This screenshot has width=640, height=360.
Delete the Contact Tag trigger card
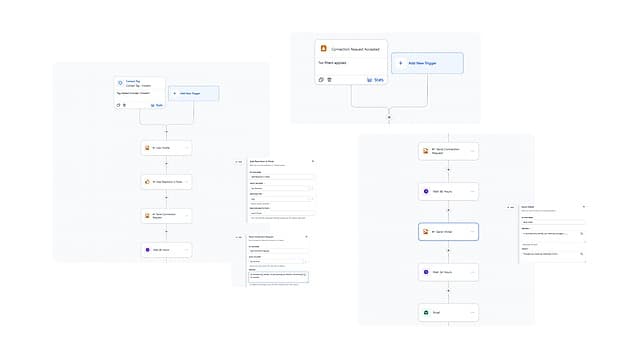(124, 105)
